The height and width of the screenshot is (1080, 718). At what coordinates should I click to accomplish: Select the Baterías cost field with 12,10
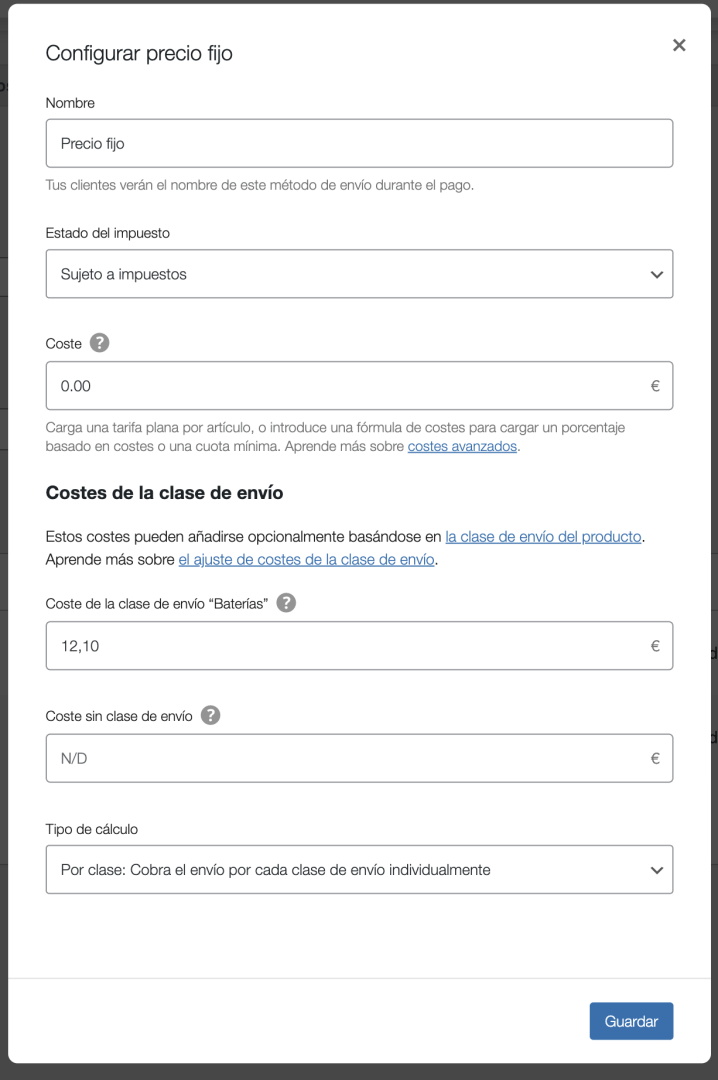click(x=359, y=645)
